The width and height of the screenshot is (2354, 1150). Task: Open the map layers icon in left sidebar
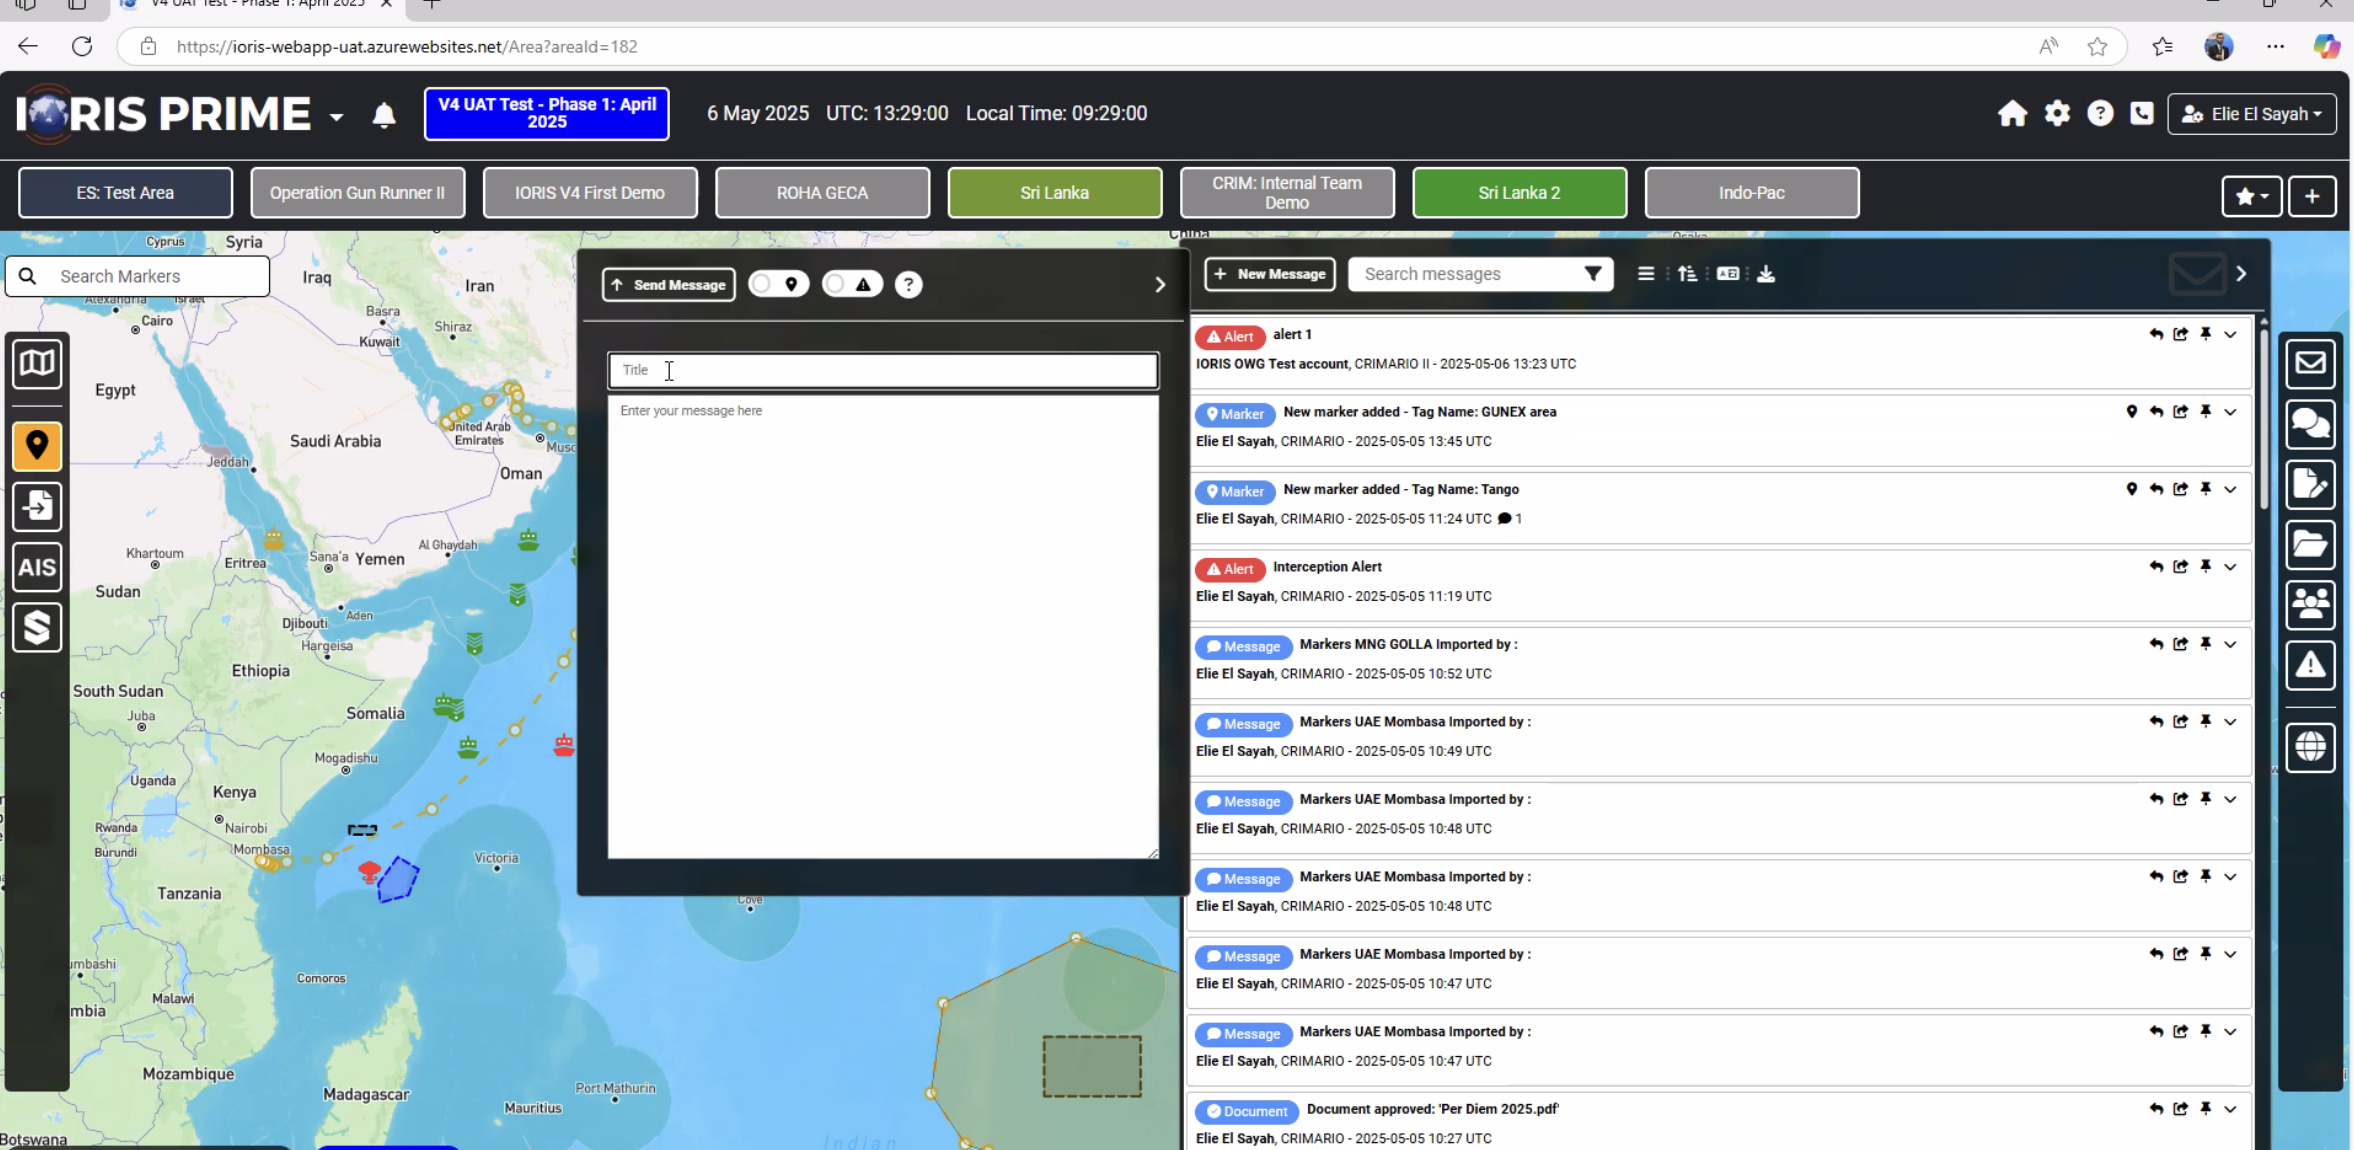tap(37, 363)
